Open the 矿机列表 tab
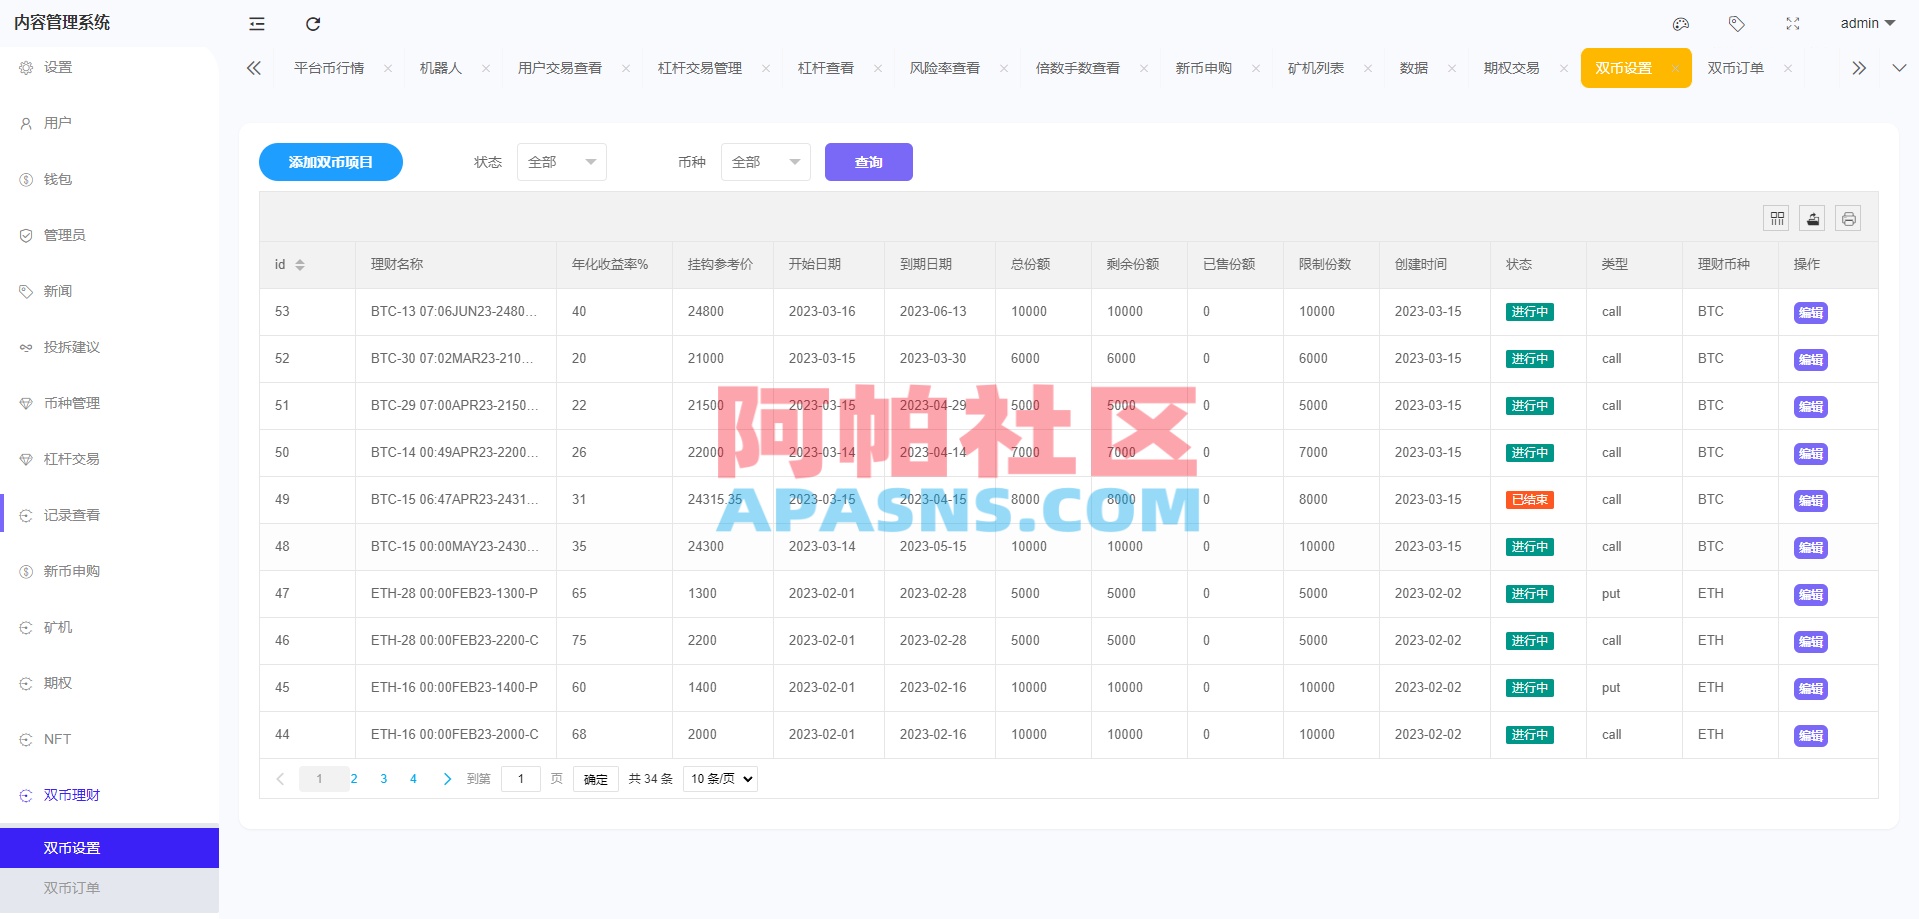 1315,67
